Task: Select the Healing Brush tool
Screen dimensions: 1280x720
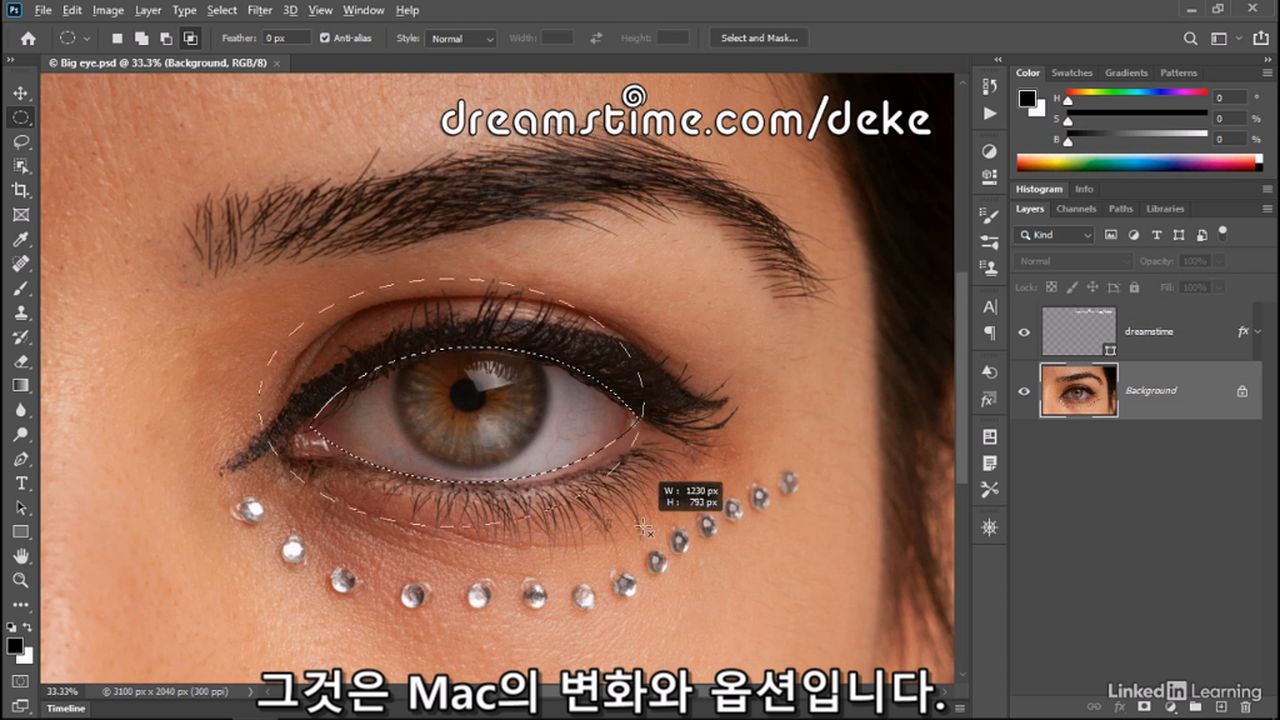Action: coord(20,264)
